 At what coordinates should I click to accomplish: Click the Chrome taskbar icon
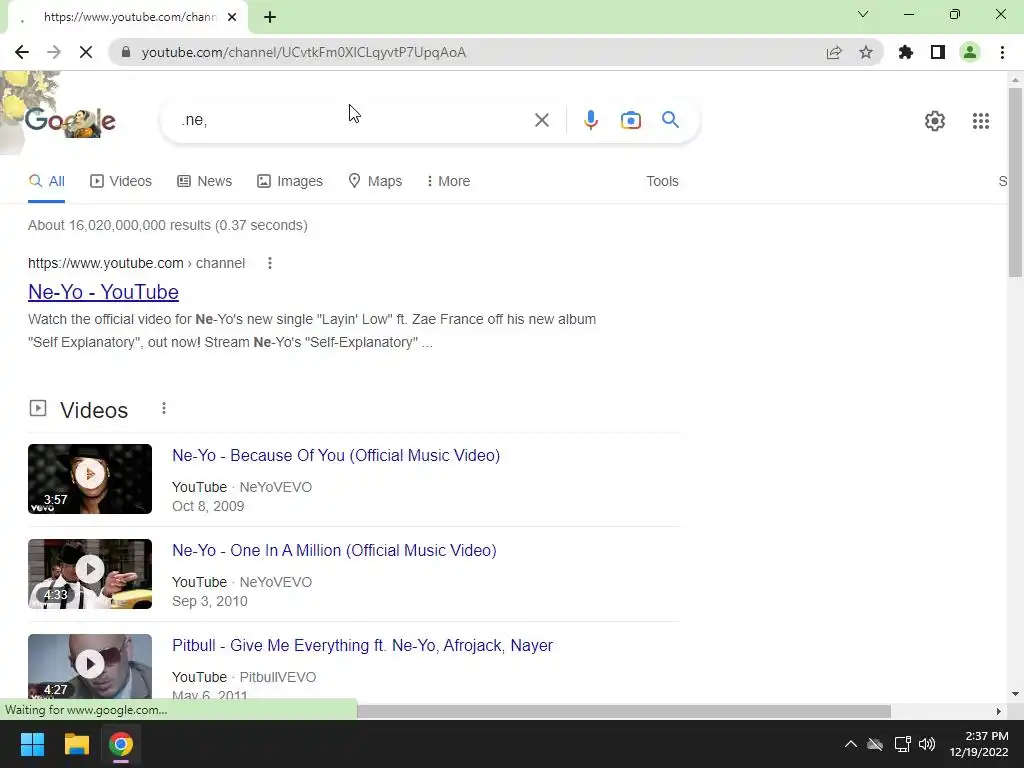click(121, 744)
